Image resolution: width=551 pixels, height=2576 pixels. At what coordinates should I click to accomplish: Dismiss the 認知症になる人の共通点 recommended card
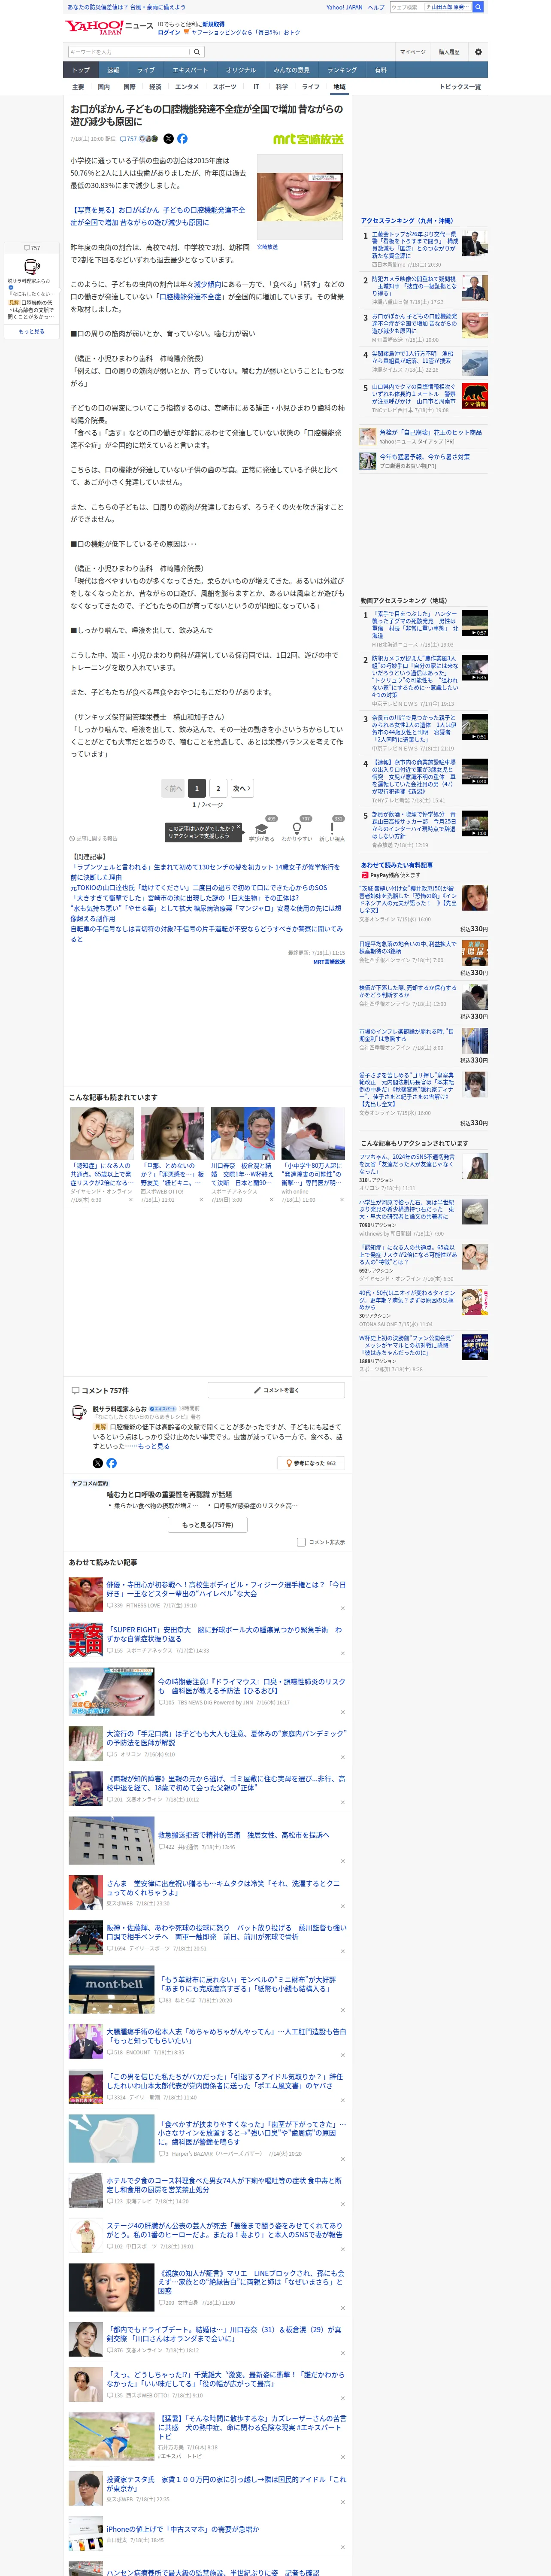click(x=130, y=1199)
